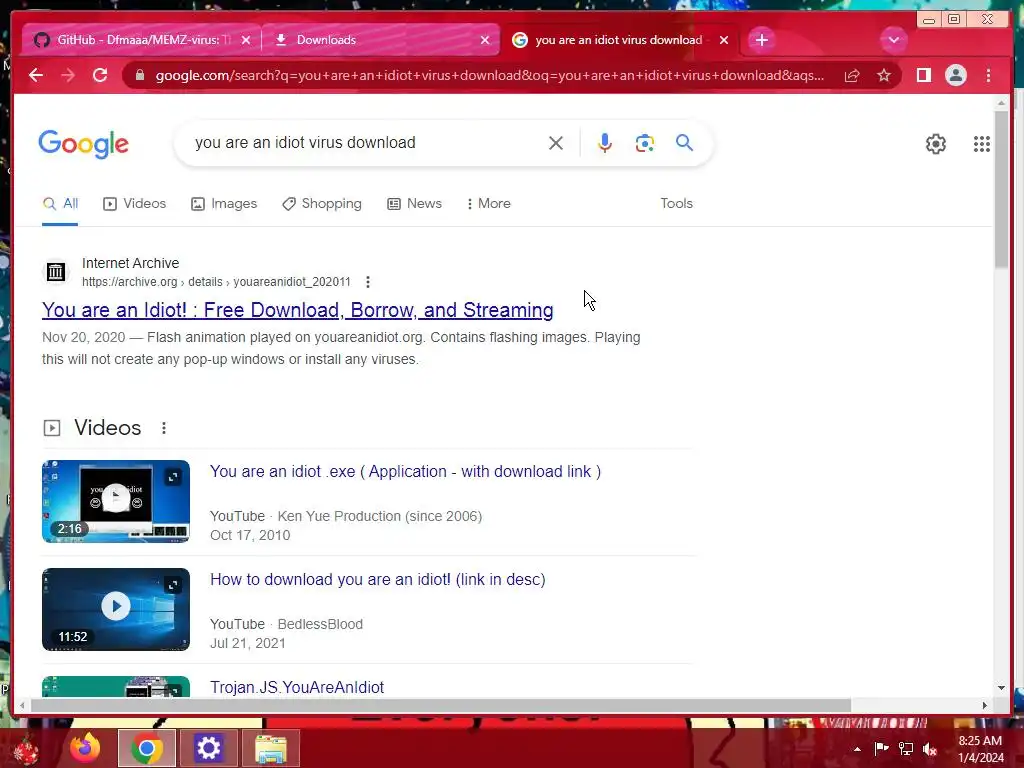Viewport: 1024px width, 768px height.
Task: Open 'You are an idiot .exe' video link
Action: [406, 472]
